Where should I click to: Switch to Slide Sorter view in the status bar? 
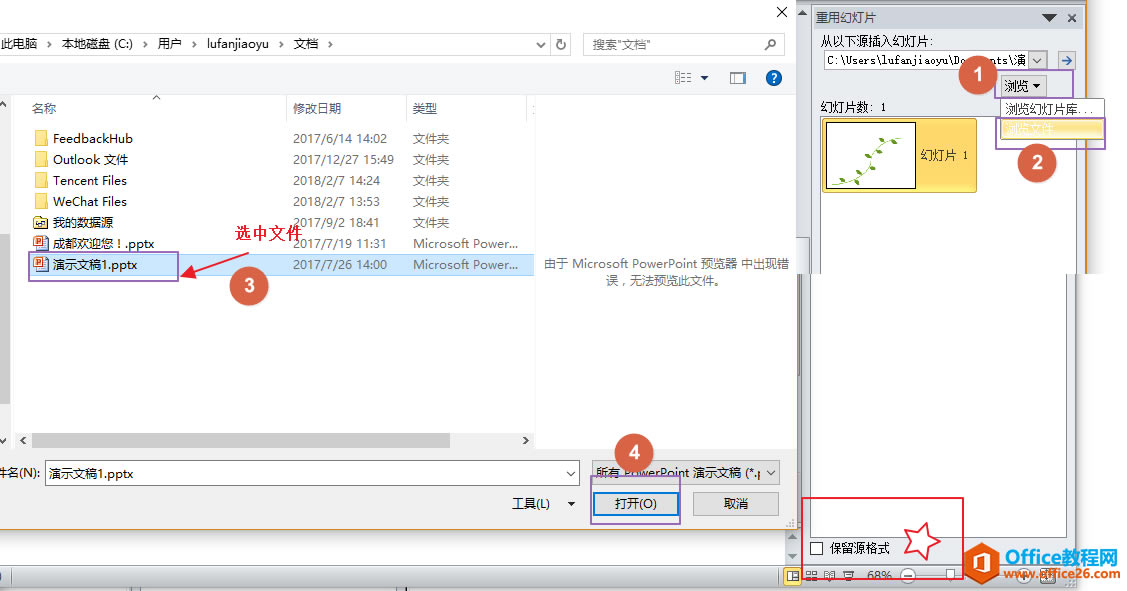point(811,575)
